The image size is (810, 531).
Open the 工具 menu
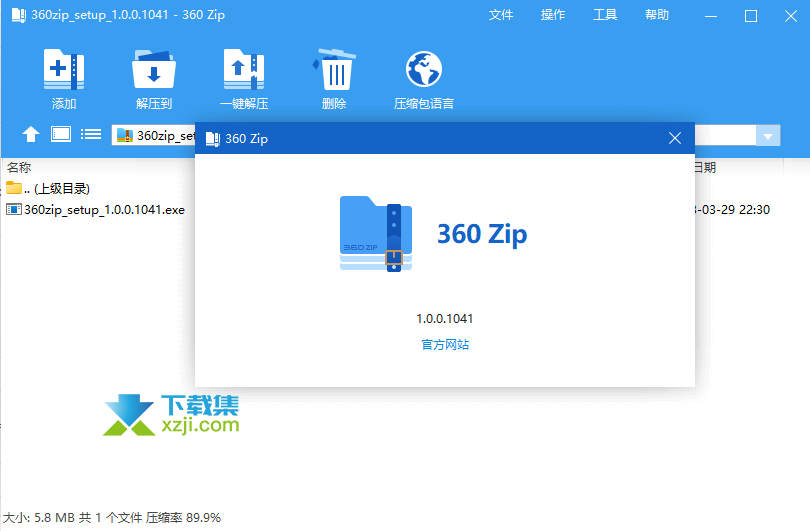pos(605,15)
